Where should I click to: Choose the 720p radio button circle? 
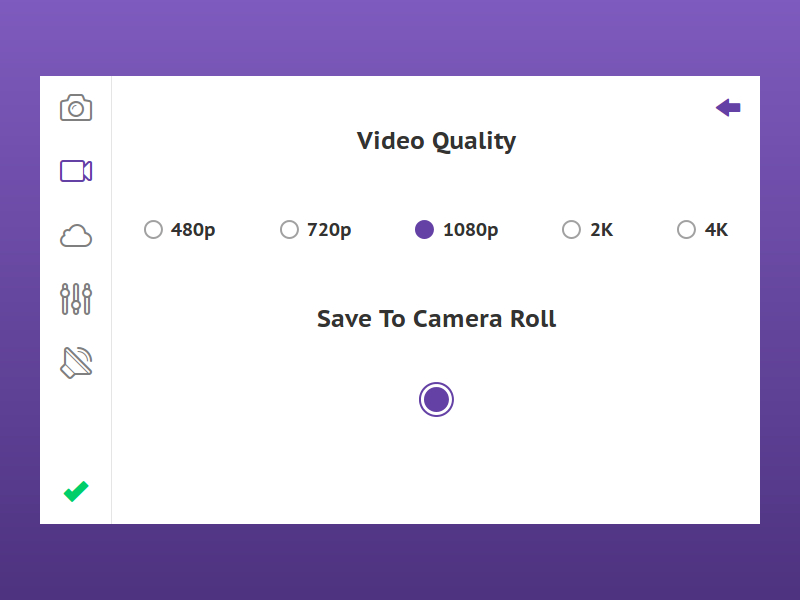289,230
